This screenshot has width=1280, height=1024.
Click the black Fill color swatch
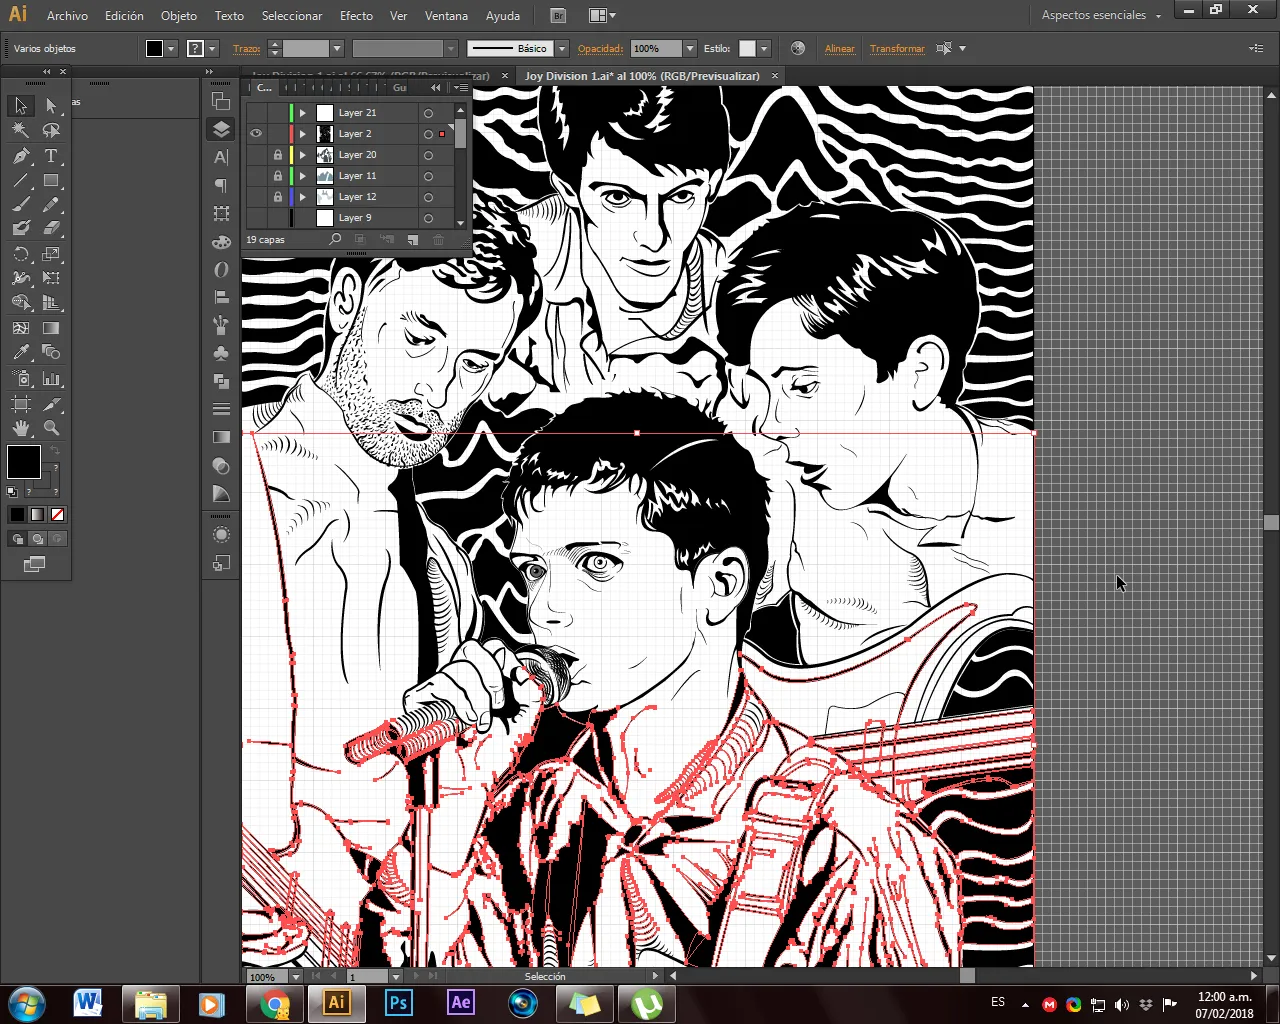[x=154, y=48]
